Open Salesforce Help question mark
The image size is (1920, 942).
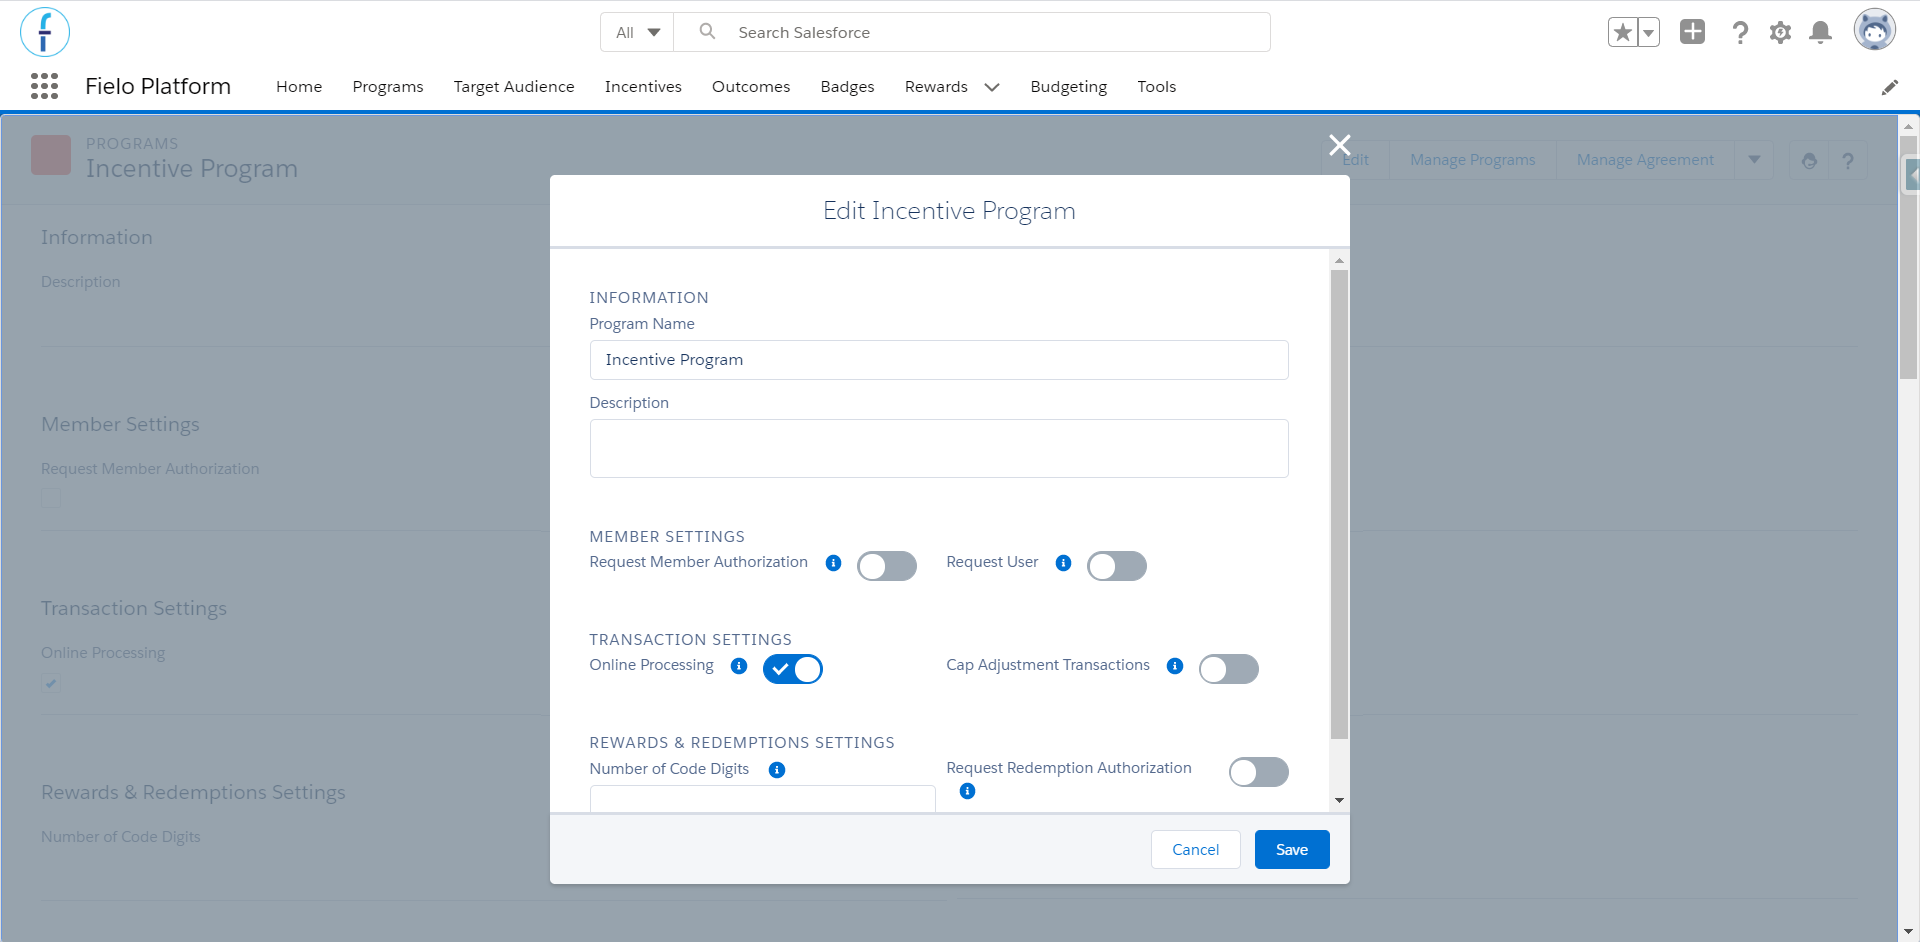click(x=1740, y=32)
